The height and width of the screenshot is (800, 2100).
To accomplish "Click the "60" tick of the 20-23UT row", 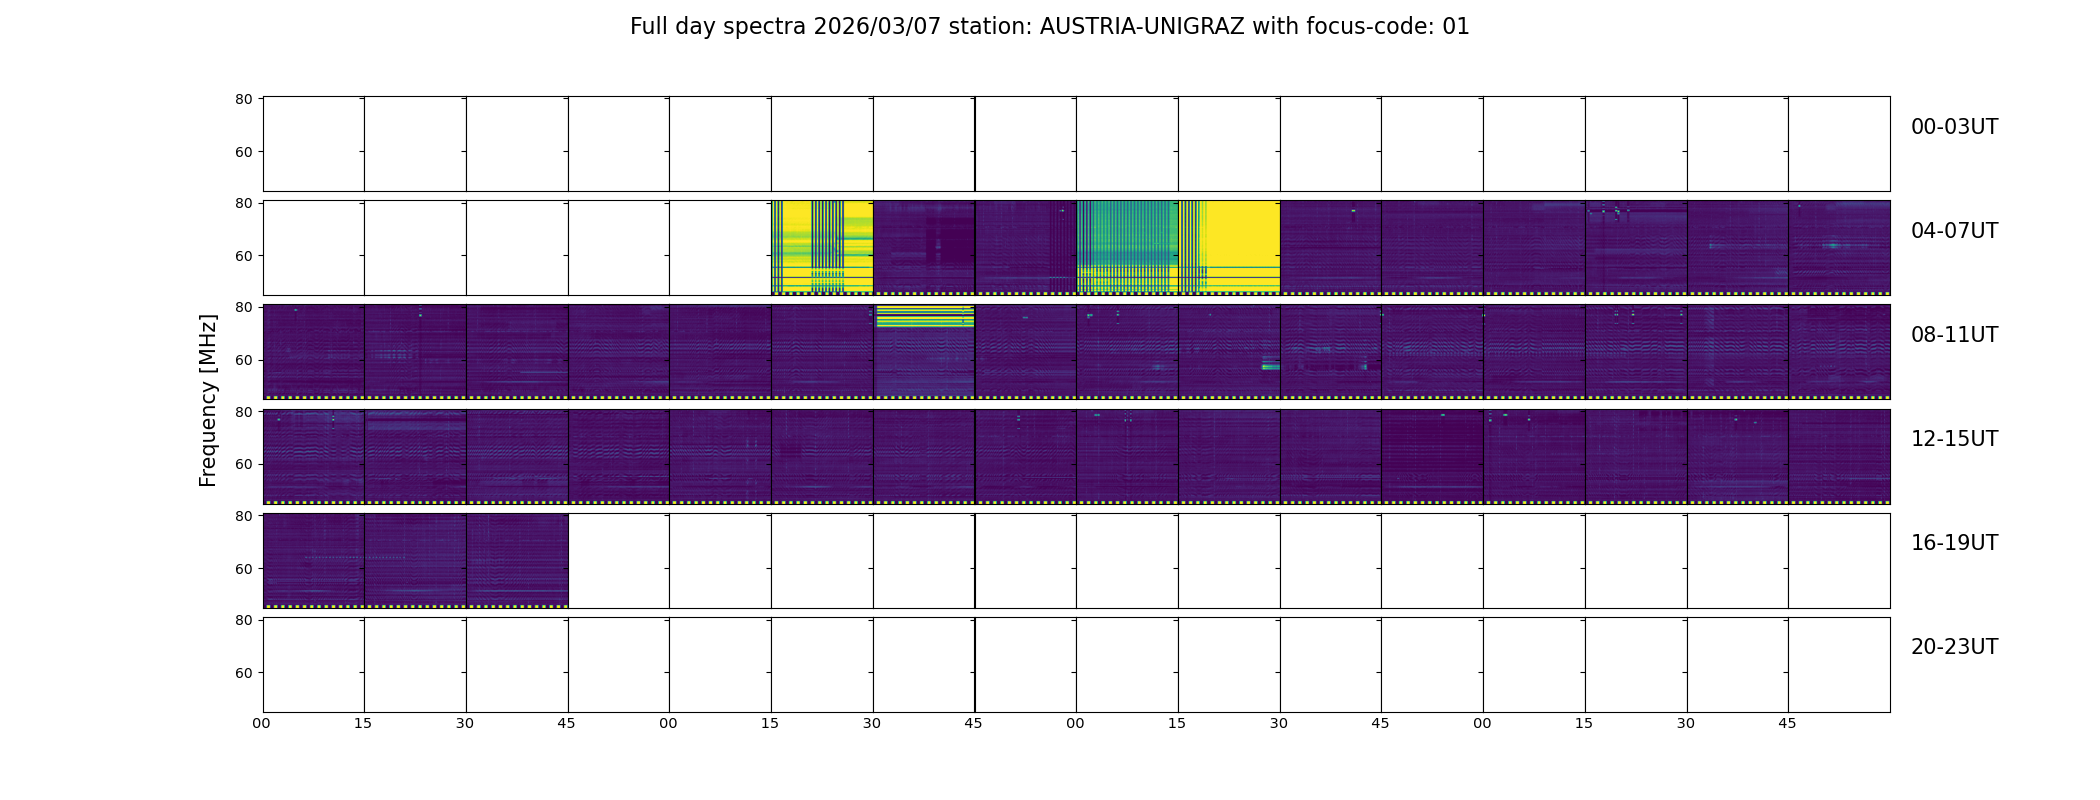I will click(x=243, y=673).
